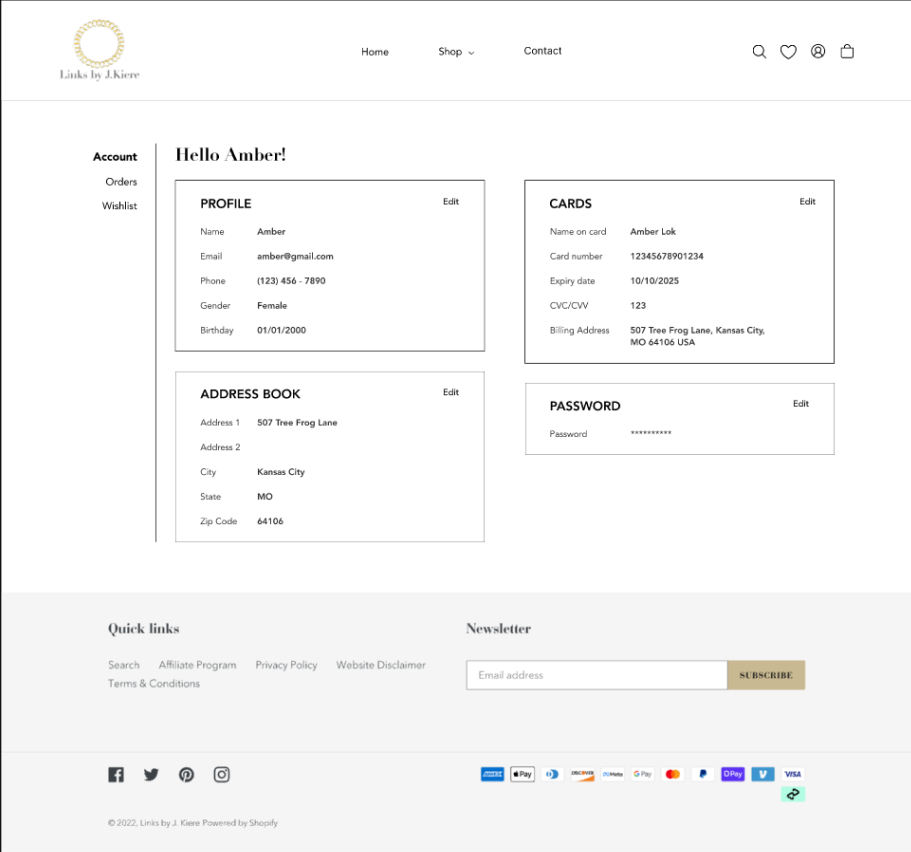The image size is (911, 852).
Task: Click the newsletter Email address field
Action: click(596, 675)
